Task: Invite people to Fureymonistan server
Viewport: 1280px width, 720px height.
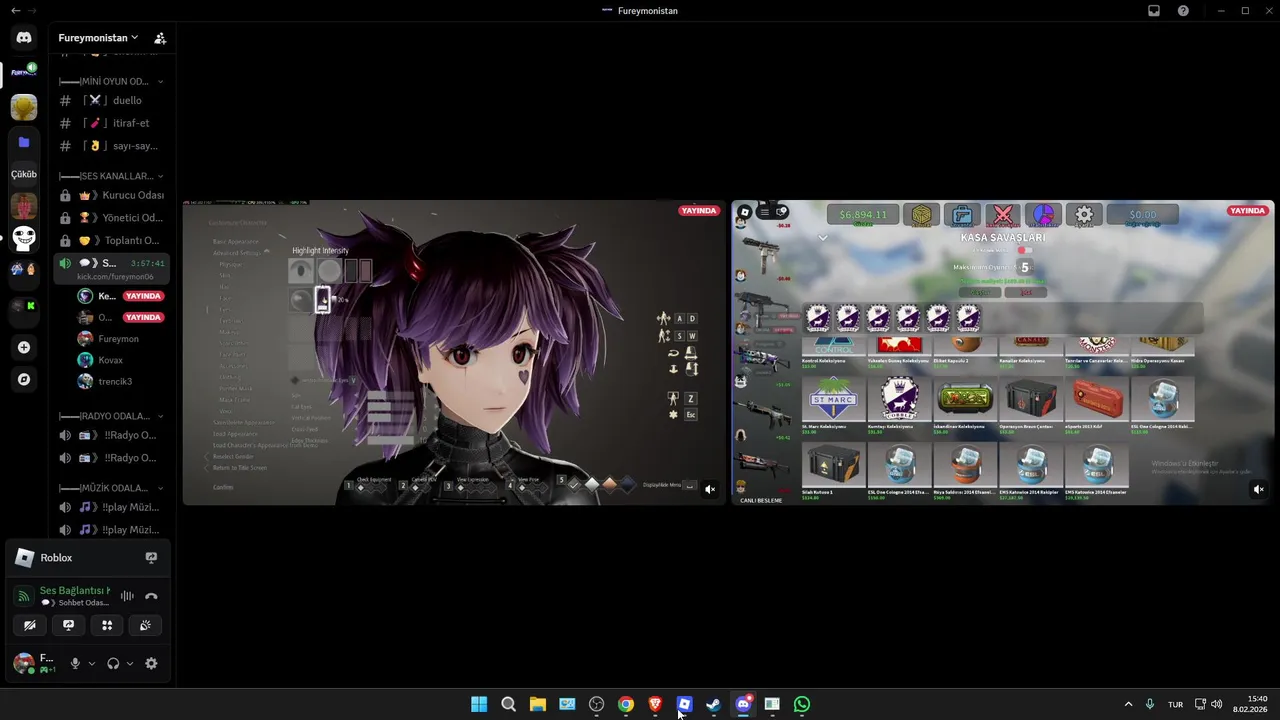Action: [x=160, y=38]
